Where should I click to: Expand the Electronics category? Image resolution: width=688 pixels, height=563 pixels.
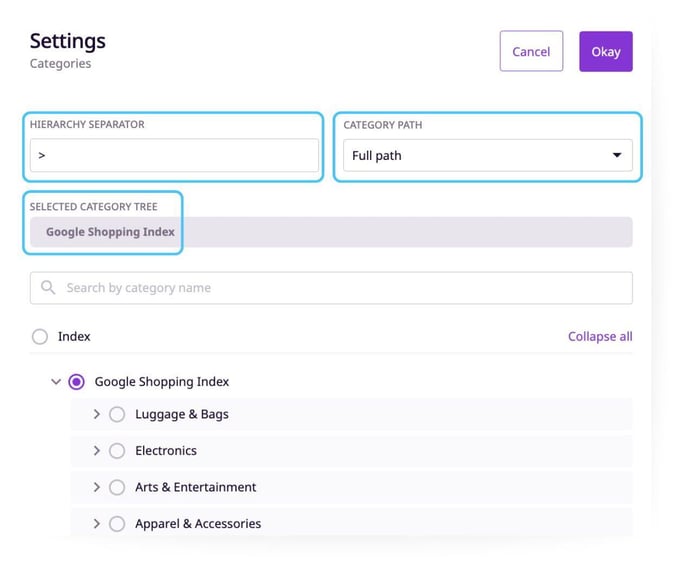pyautogui.click(x=97, y=450)
